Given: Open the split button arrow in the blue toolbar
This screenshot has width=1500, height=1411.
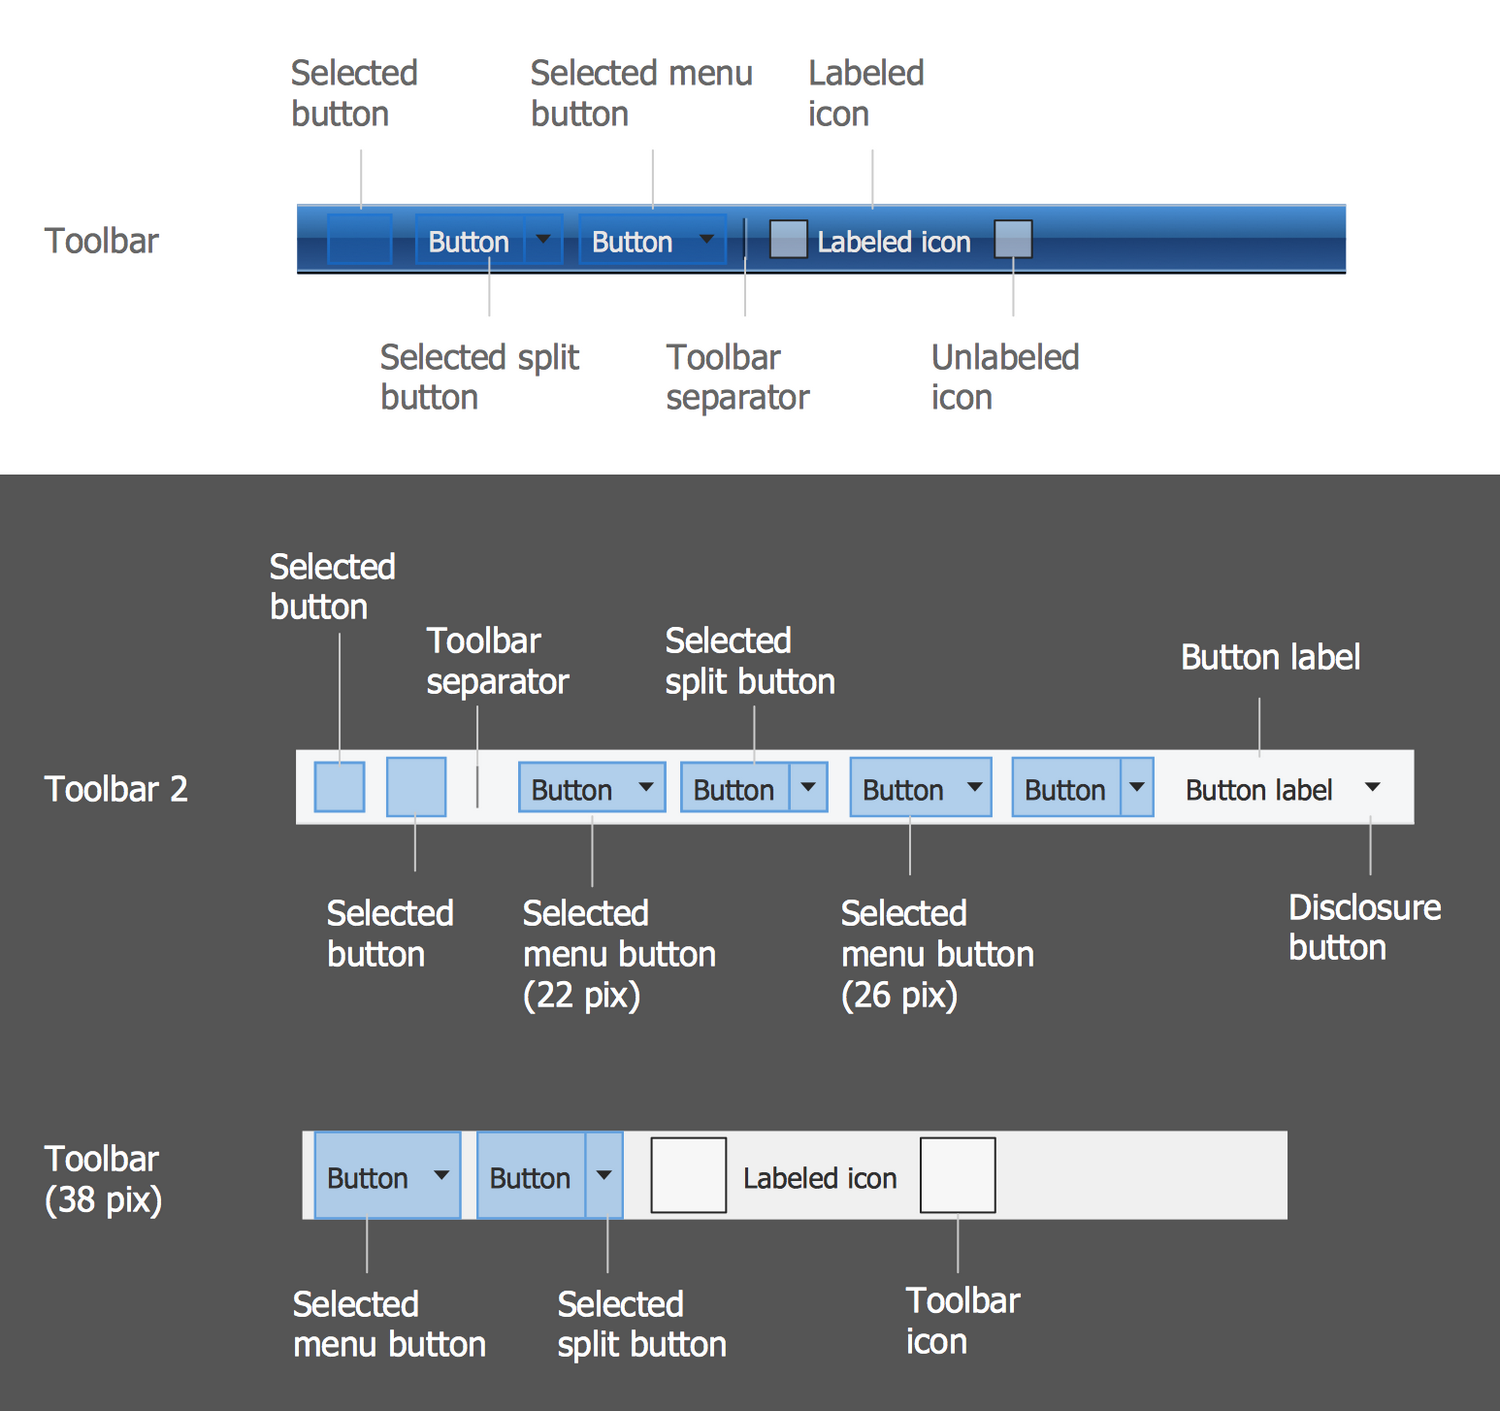Looking at the screenshot, I should tap(543, 240).
